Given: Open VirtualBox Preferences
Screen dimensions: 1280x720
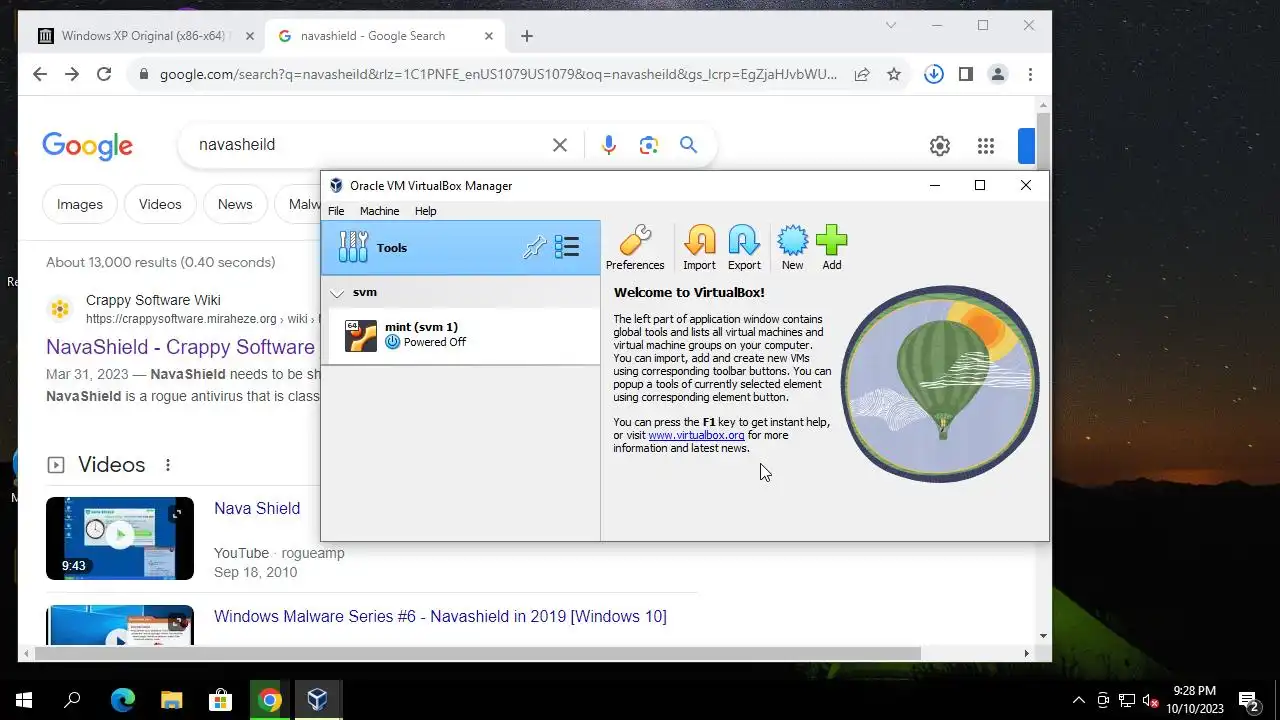Looking at the screenshot, I should (x=635, y=248).
